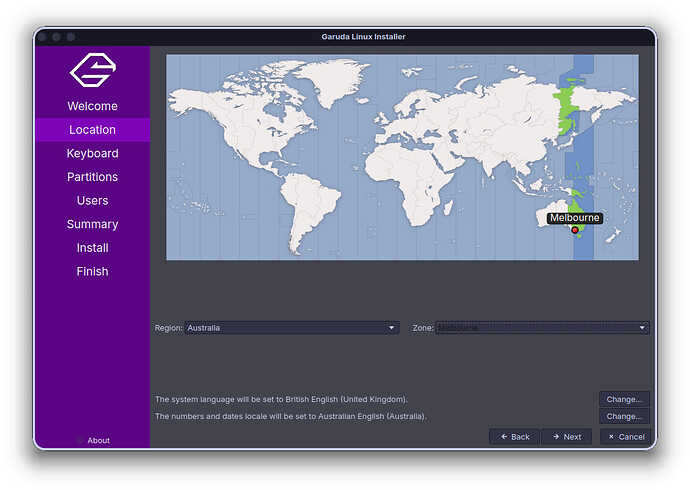Select the Location step in sidebar
The height and width of the screenshot is (490, 690).
click(92, 130)
